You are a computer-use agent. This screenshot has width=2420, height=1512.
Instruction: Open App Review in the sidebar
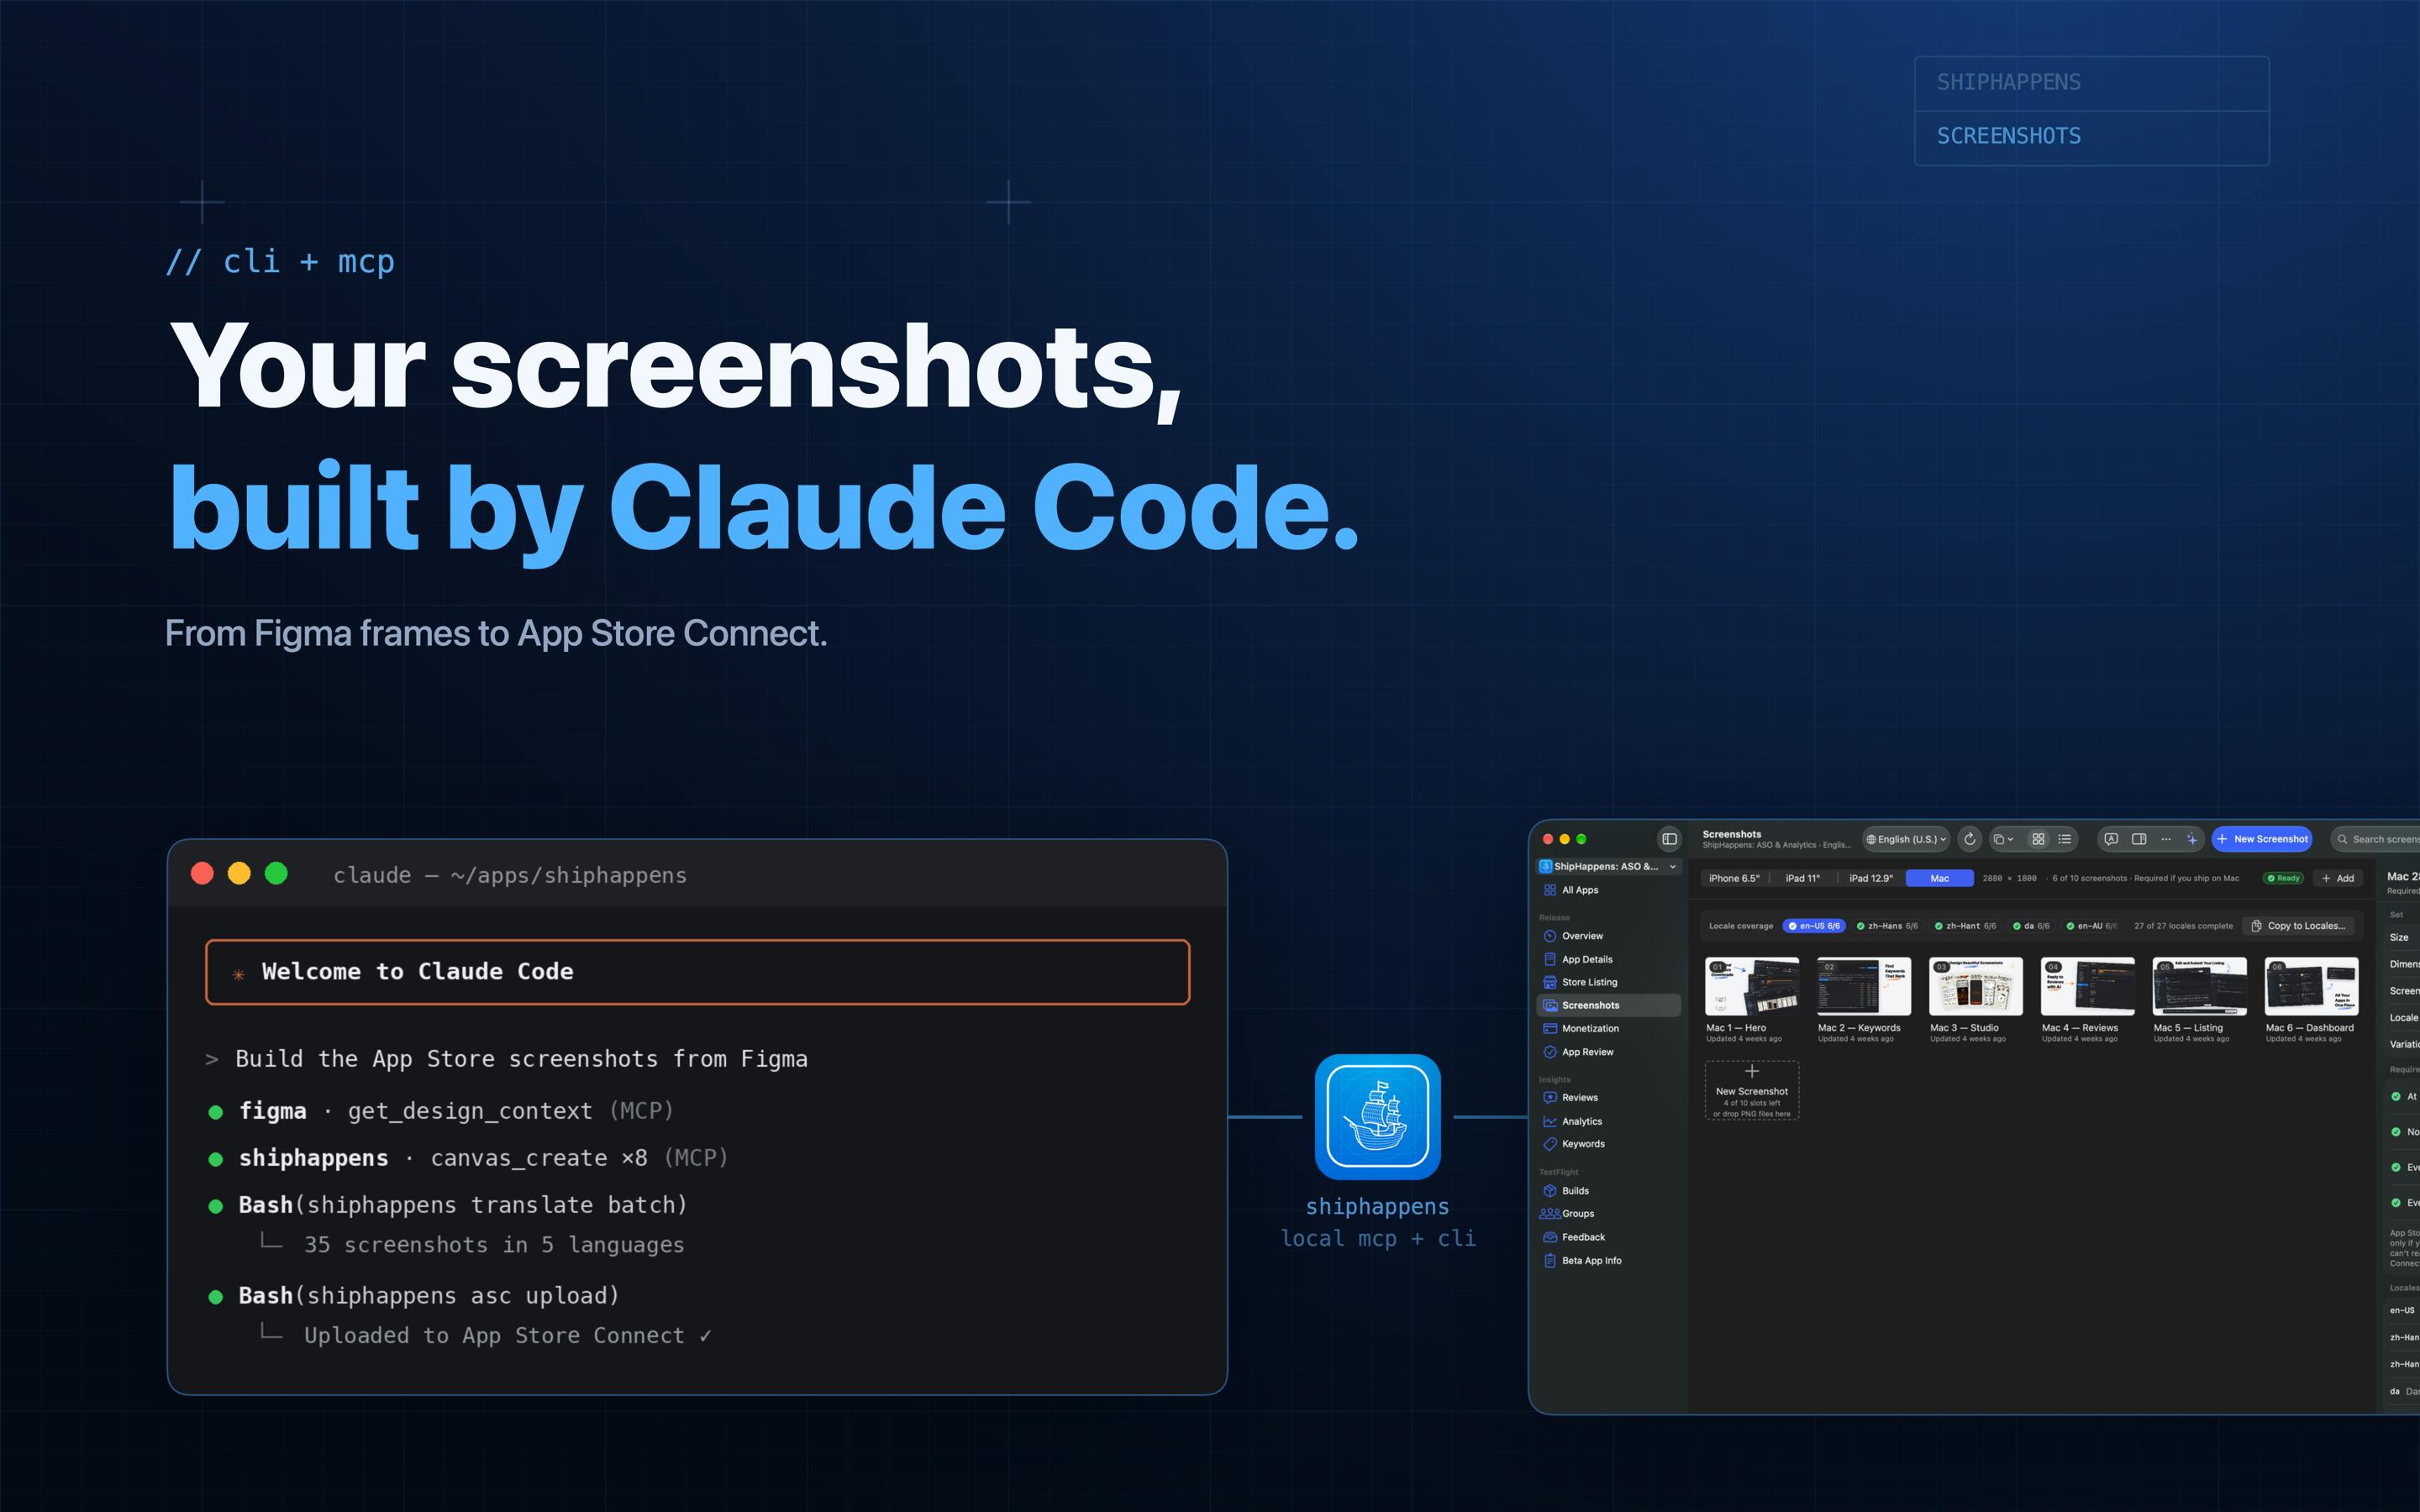click(x=1609, y=1052)
